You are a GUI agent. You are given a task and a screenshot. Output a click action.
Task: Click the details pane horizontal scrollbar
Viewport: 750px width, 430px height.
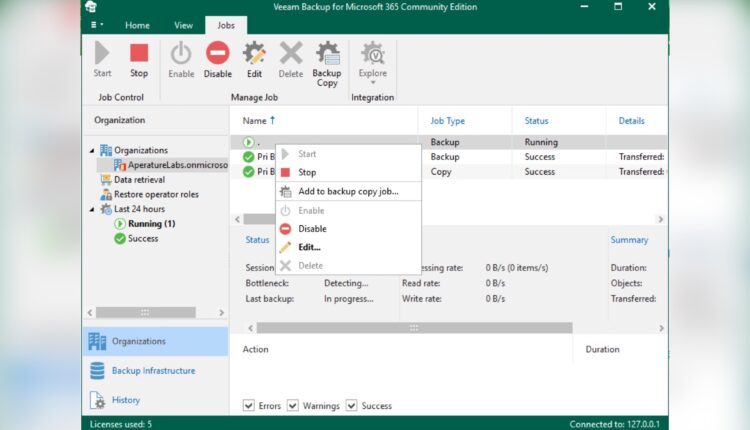(x=414, y=328)
